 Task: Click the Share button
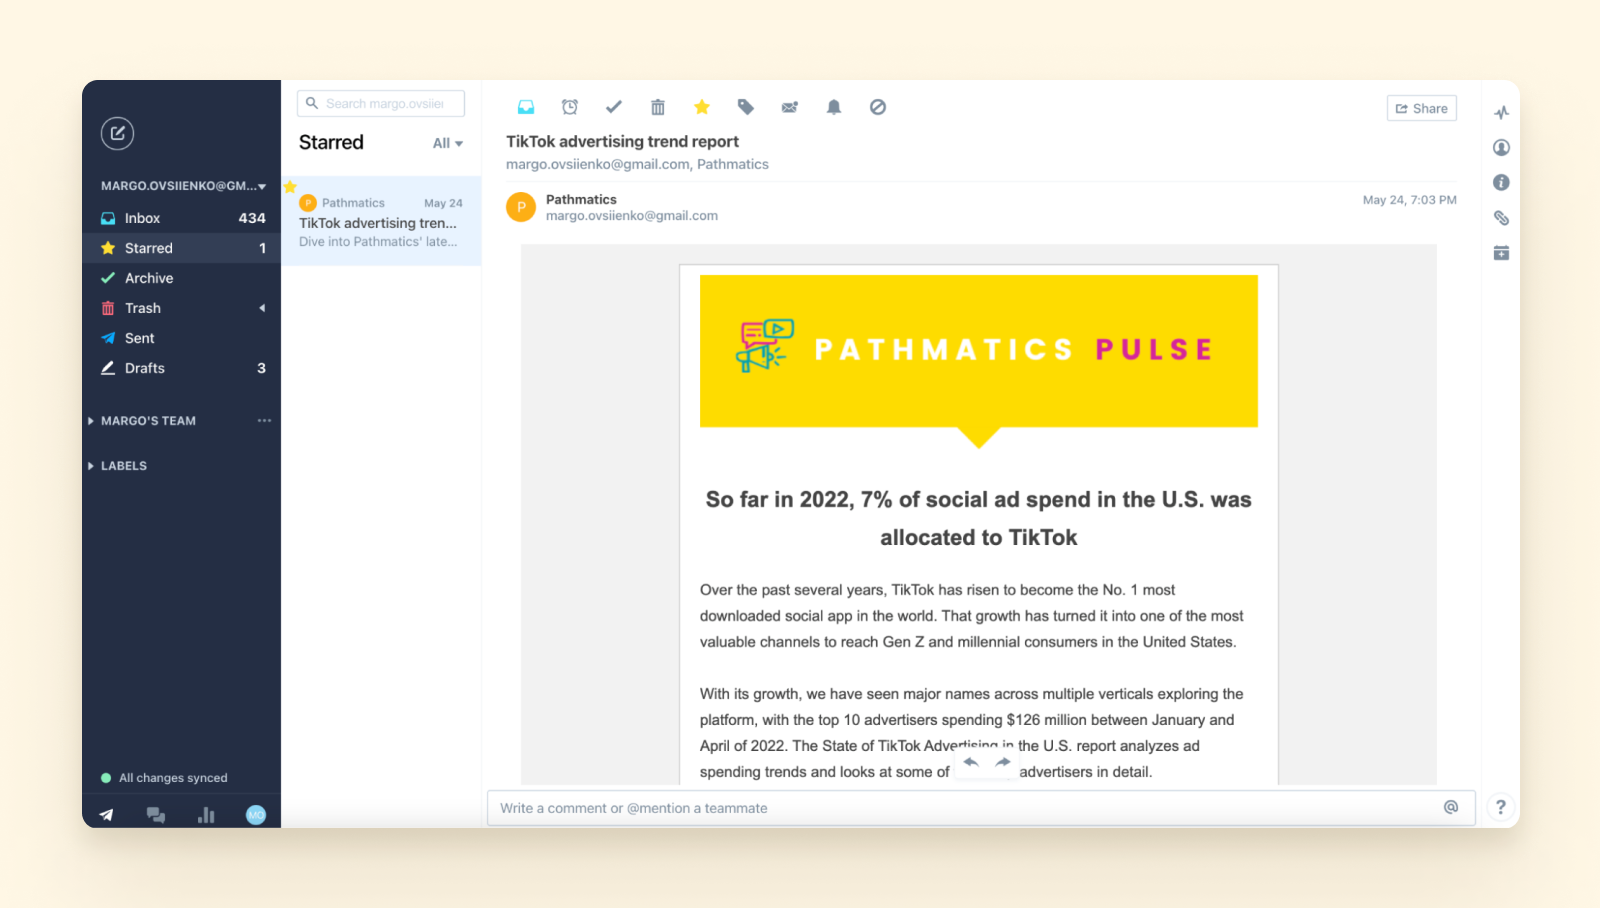coord(1421,108)
